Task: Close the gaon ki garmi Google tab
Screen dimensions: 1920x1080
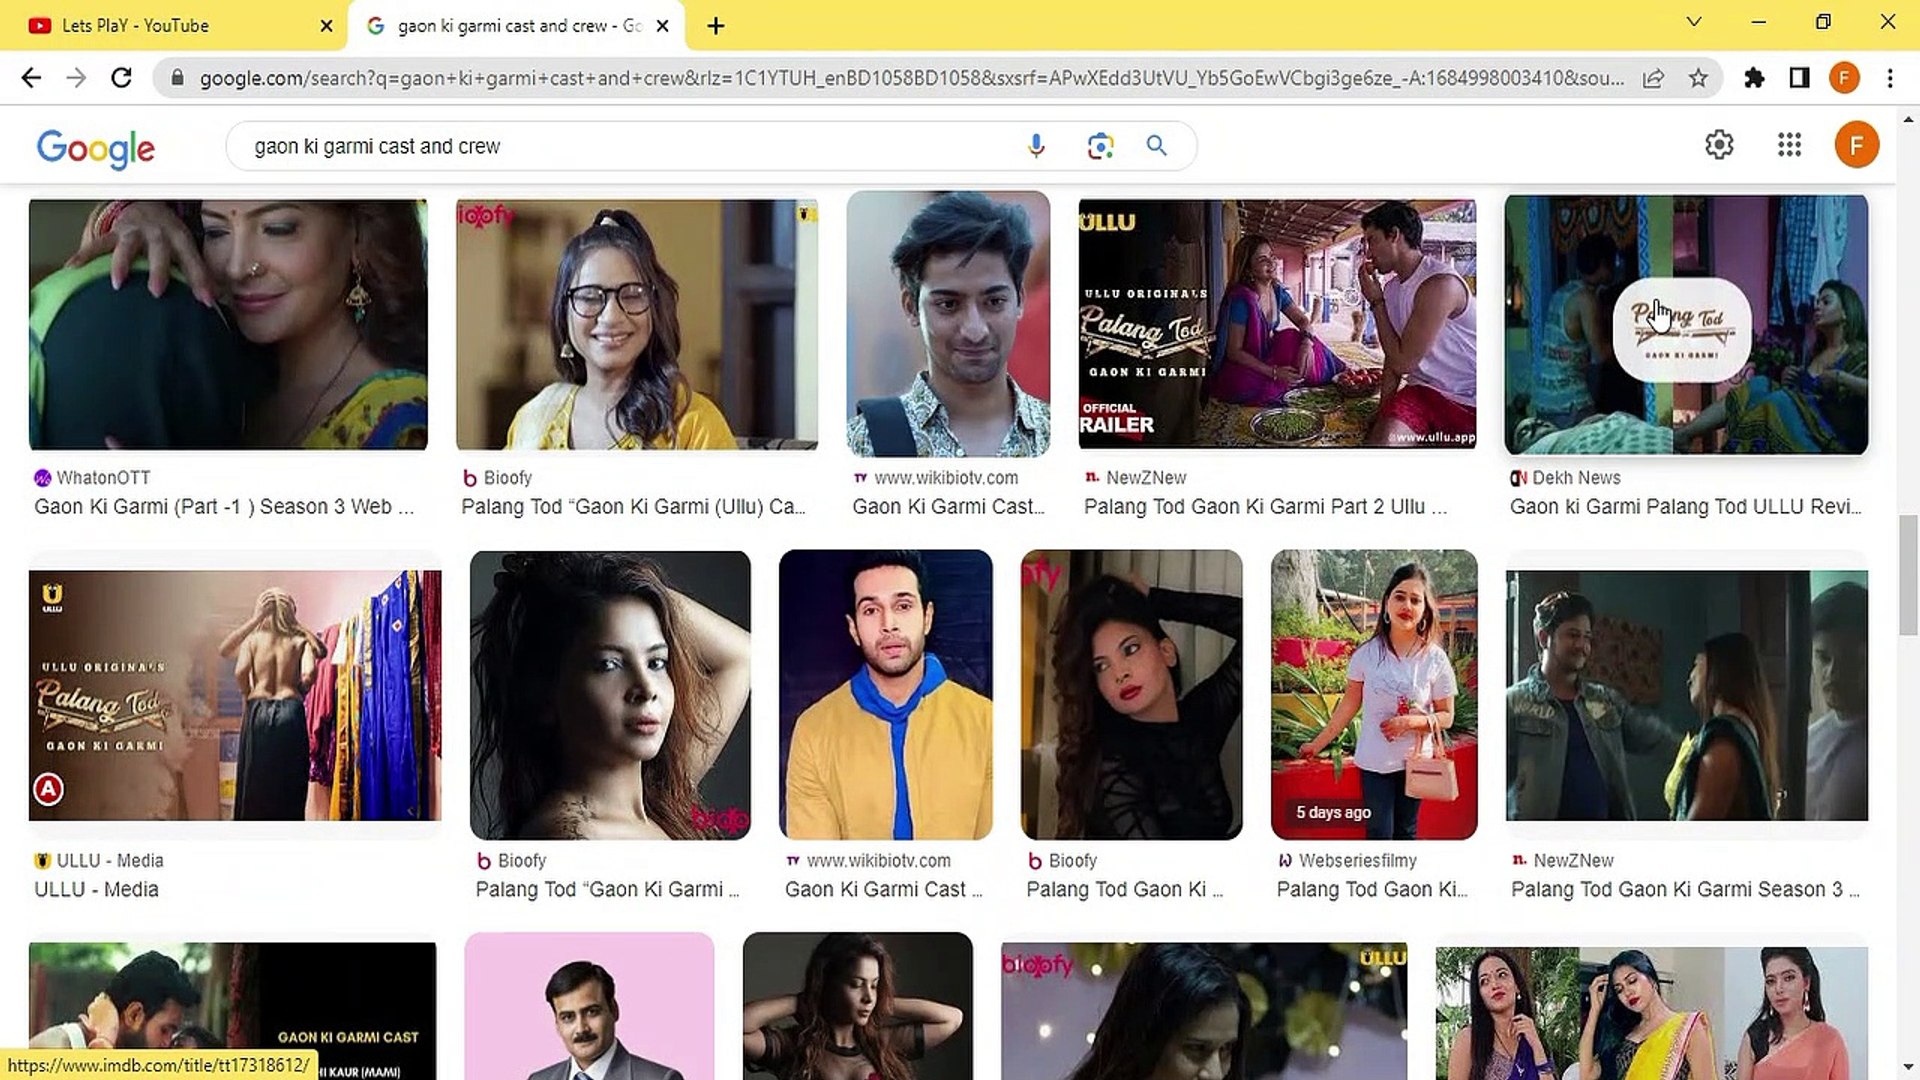Action: 662,26
